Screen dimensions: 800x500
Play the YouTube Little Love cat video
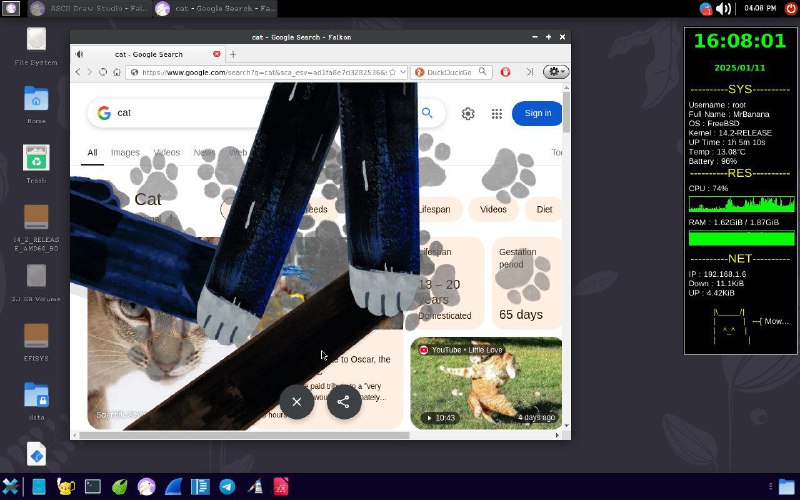(x=486, y=383)
